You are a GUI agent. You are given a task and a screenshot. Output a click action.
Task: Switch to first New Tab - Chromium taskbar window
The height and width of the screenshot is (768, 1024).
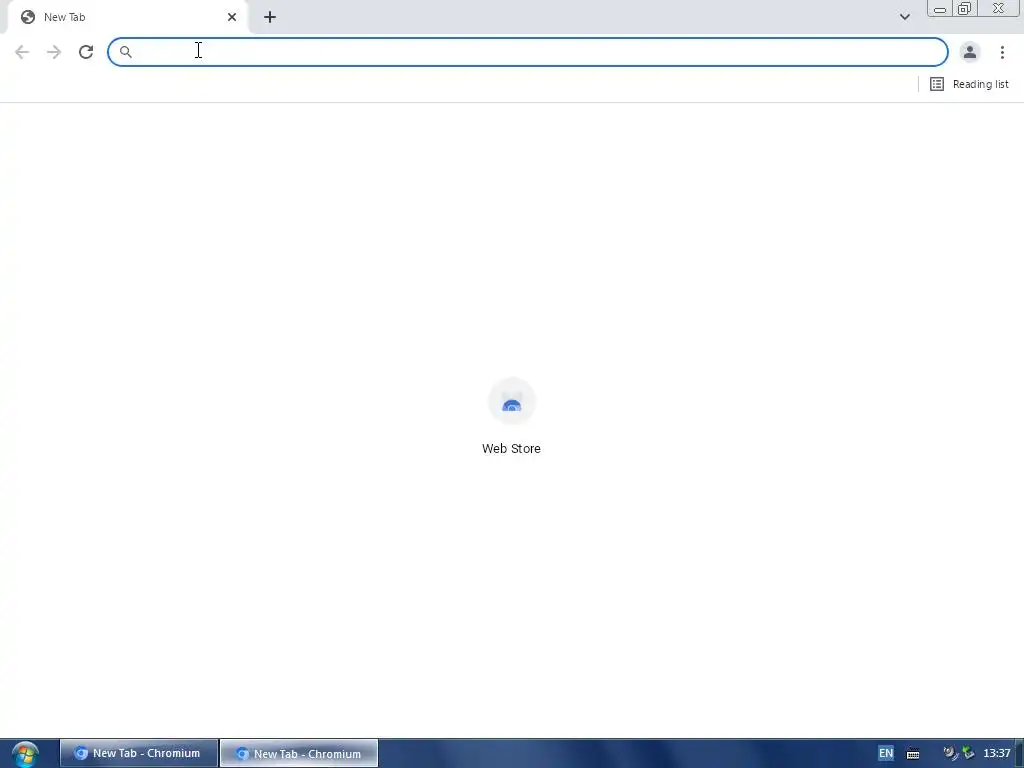[138, 754]
